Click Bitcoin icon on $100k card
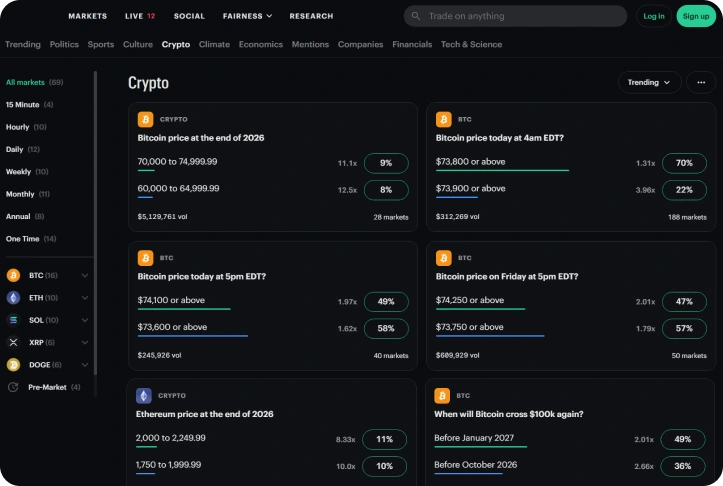 (x=442, y=396)
